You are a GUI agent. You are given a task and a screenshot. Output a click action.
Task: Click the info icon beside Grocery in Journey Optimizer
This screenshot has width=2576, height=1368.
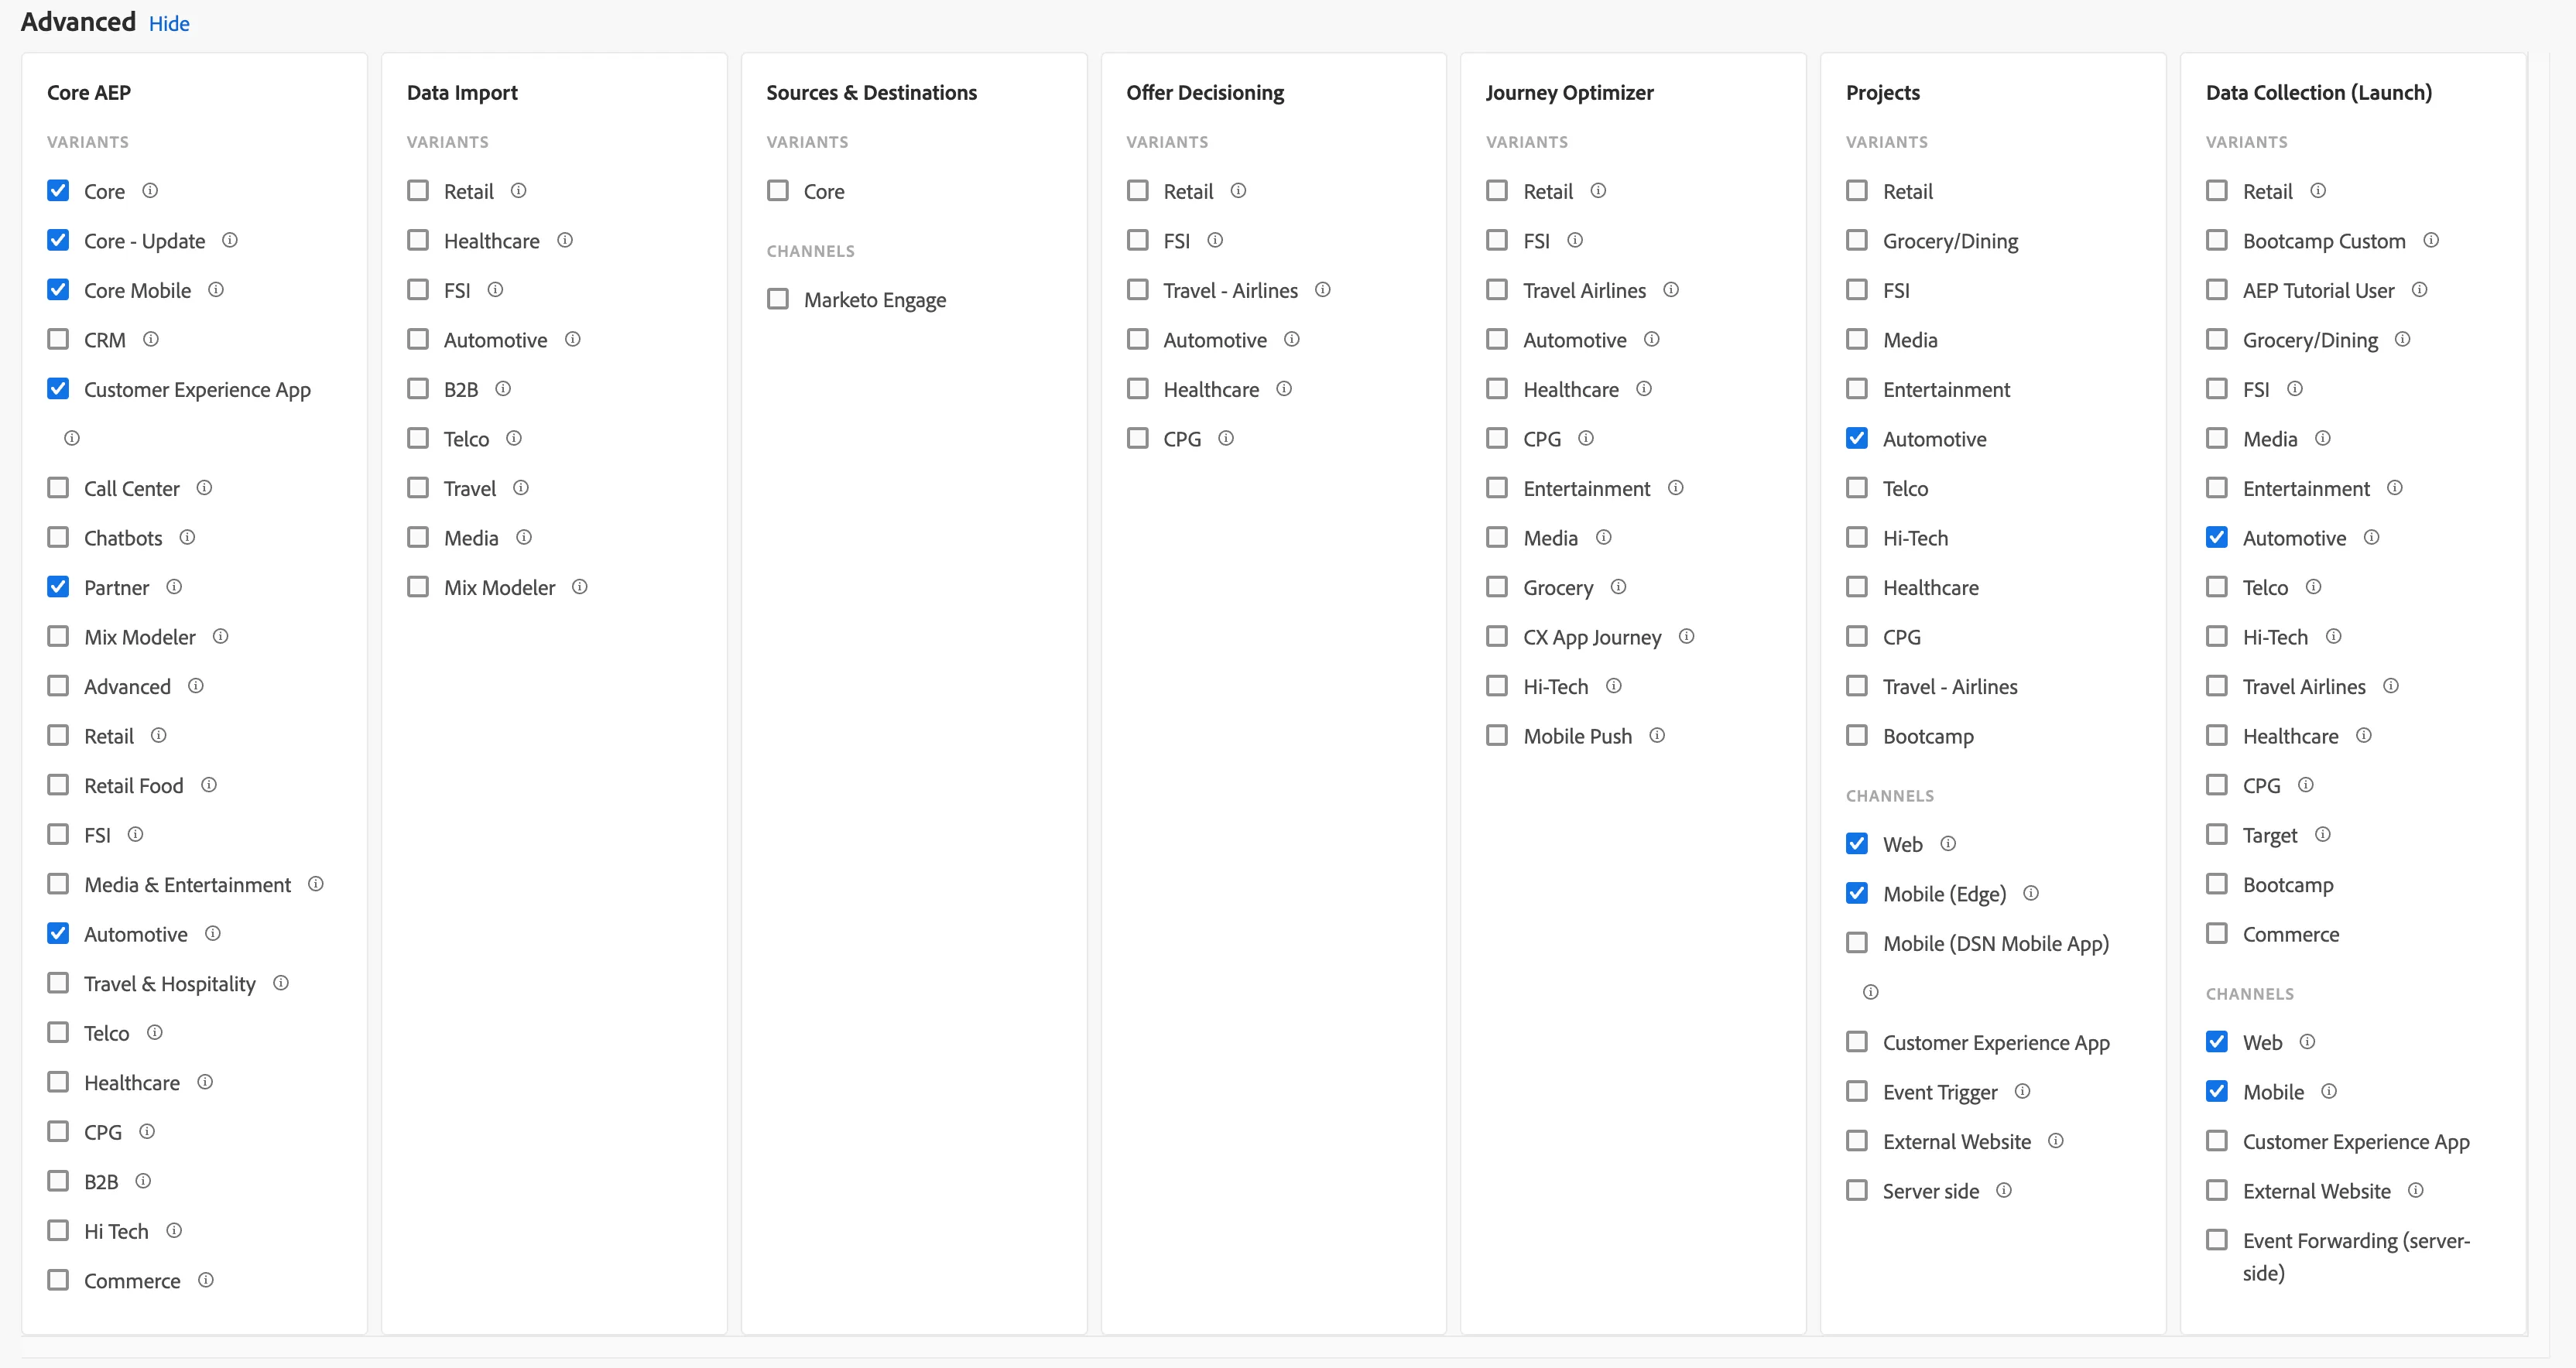click(1619, 587)
